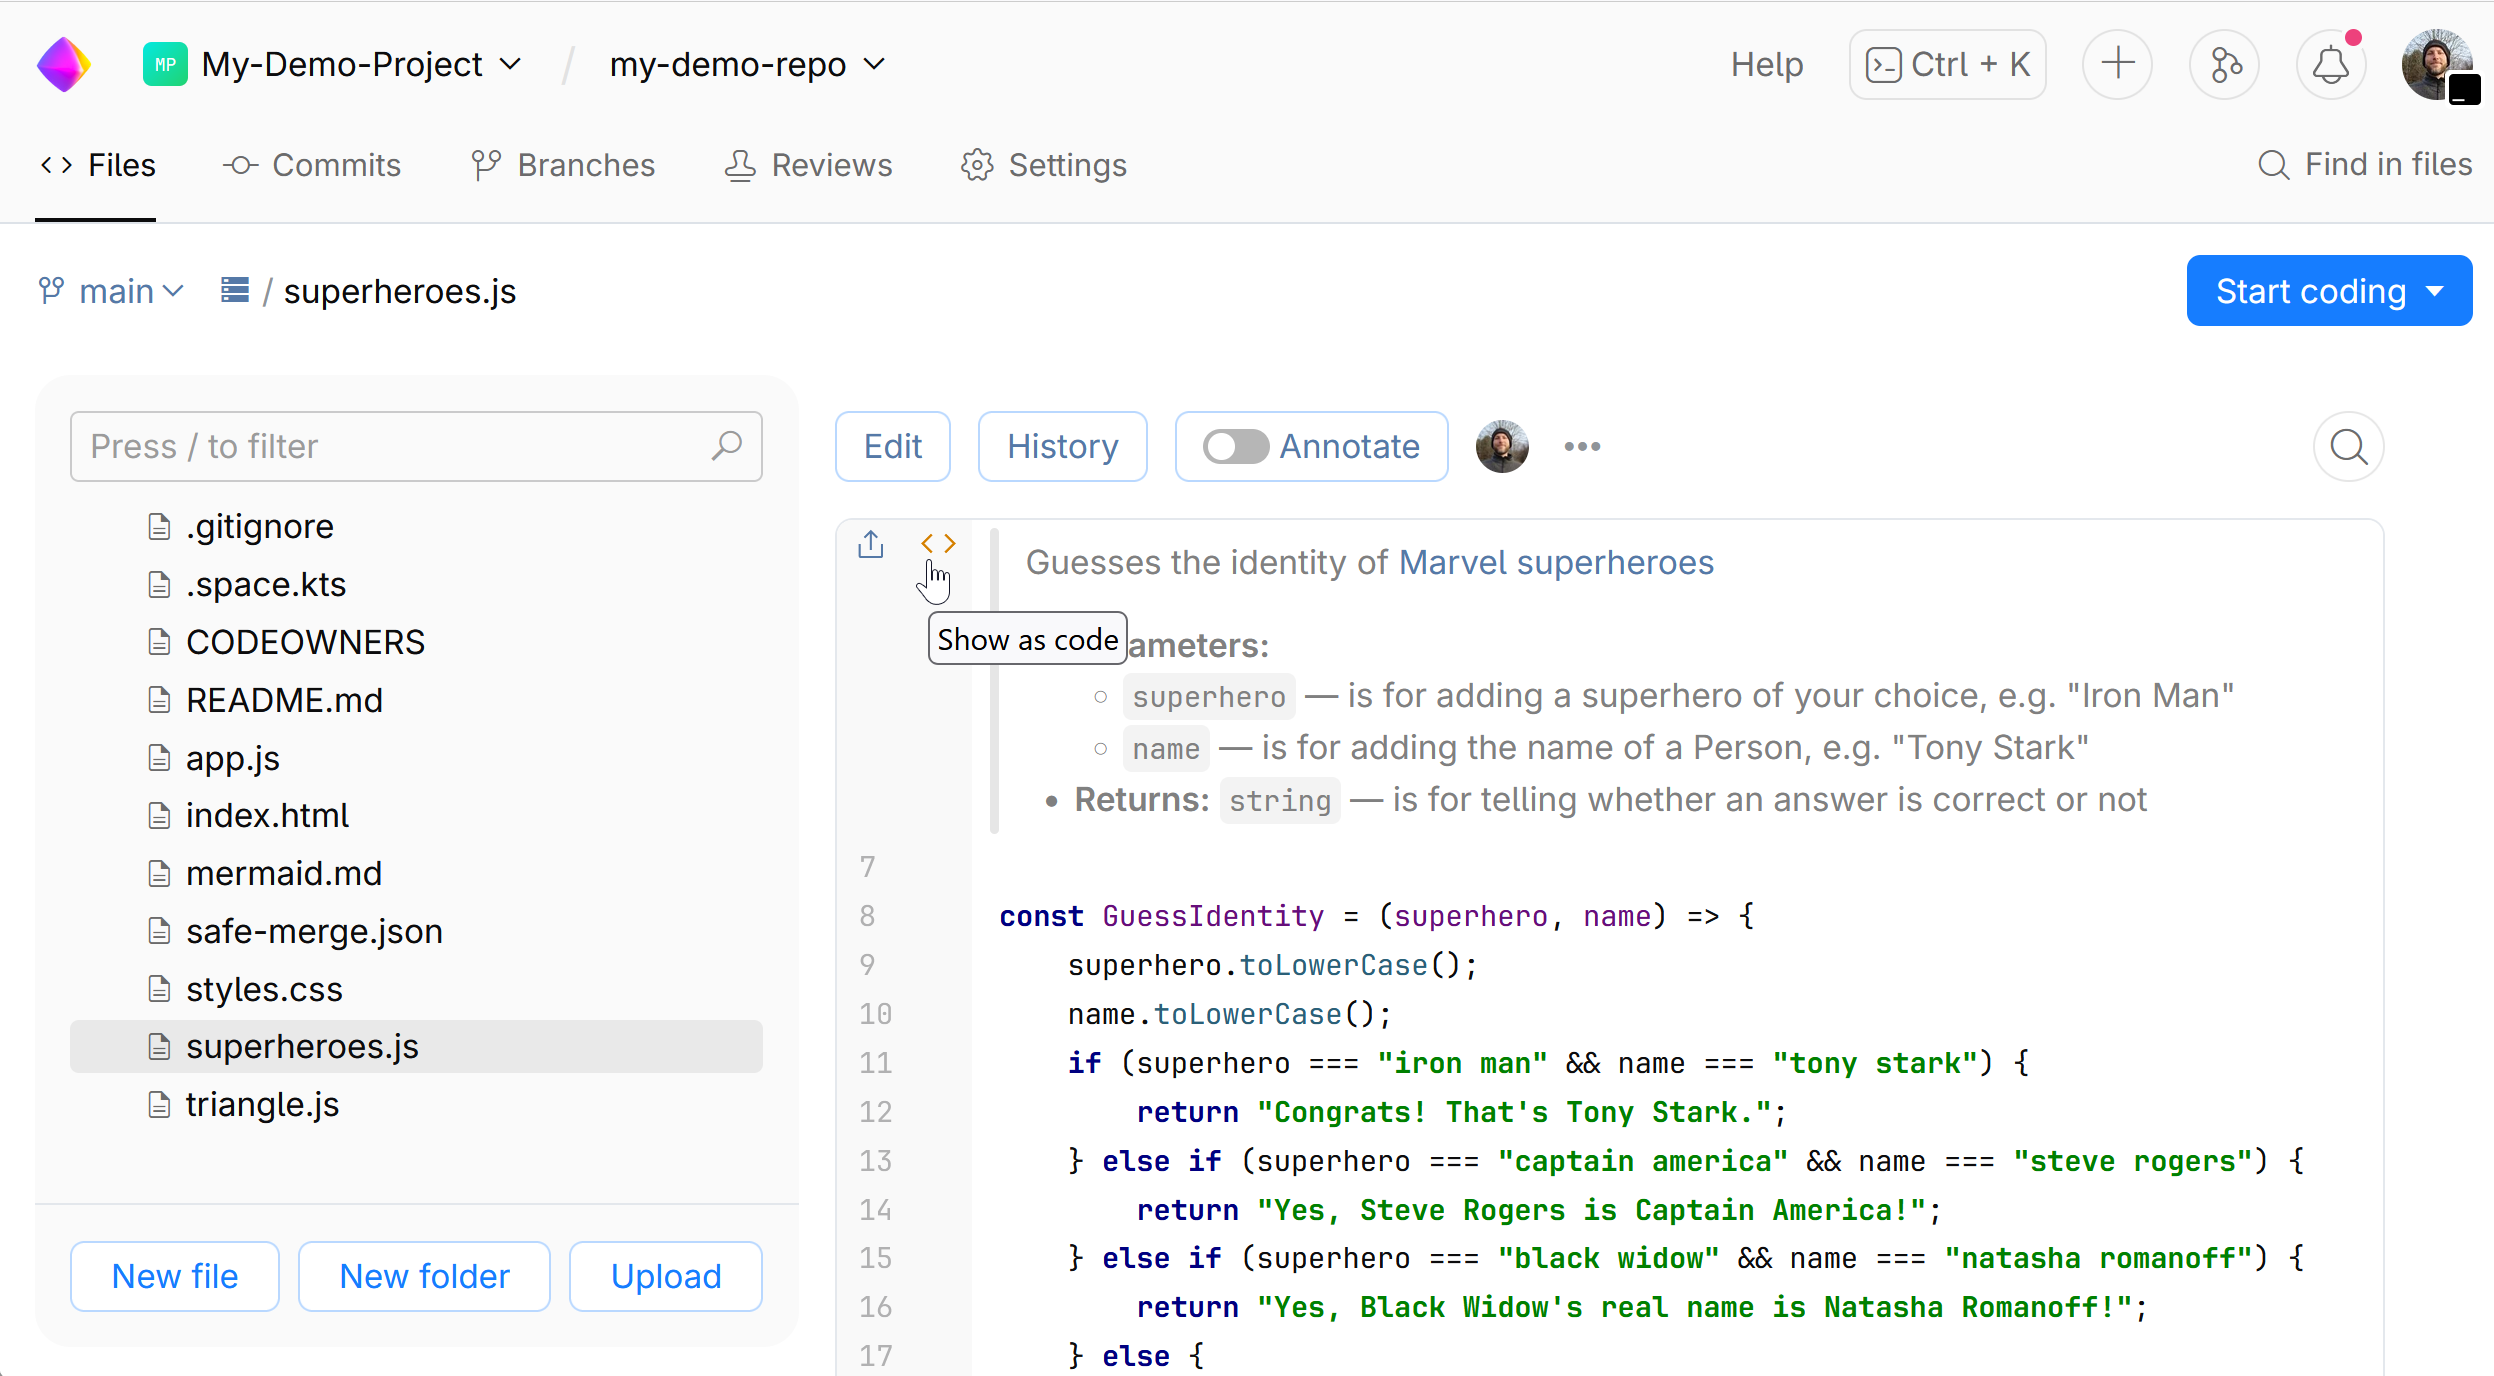Viewport: 2494px width, 1376px height.
Task: Click the file tree icon in the breadcrumb
Action: coord(234,290)
